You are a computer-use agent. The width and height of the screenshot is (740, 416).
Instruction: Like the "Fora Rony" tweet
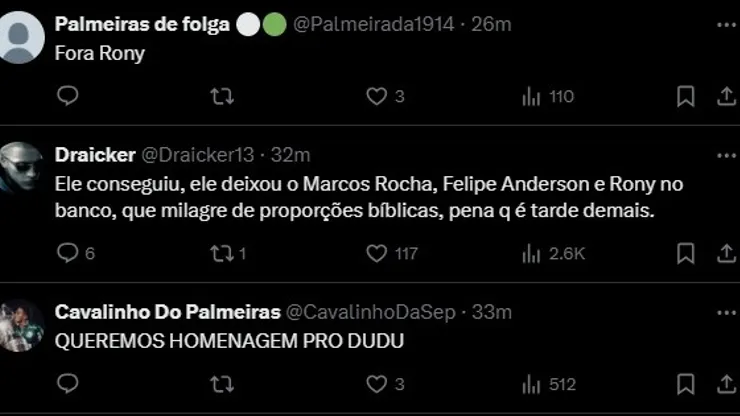(x=376, y=96)
